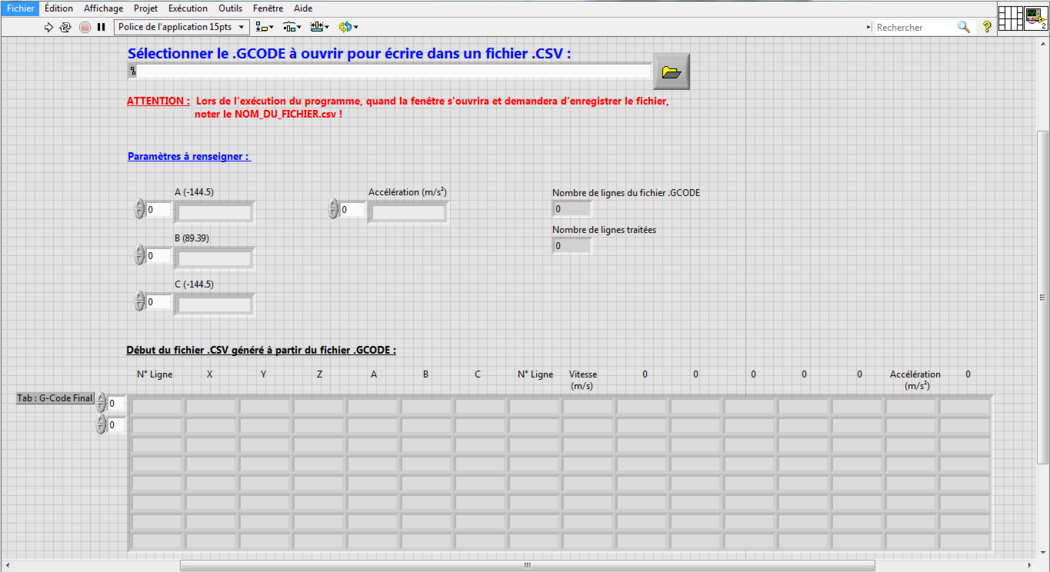
Task: Click the connector pane grid icon
Action: pyautogui.click(x=1010, y=18)
